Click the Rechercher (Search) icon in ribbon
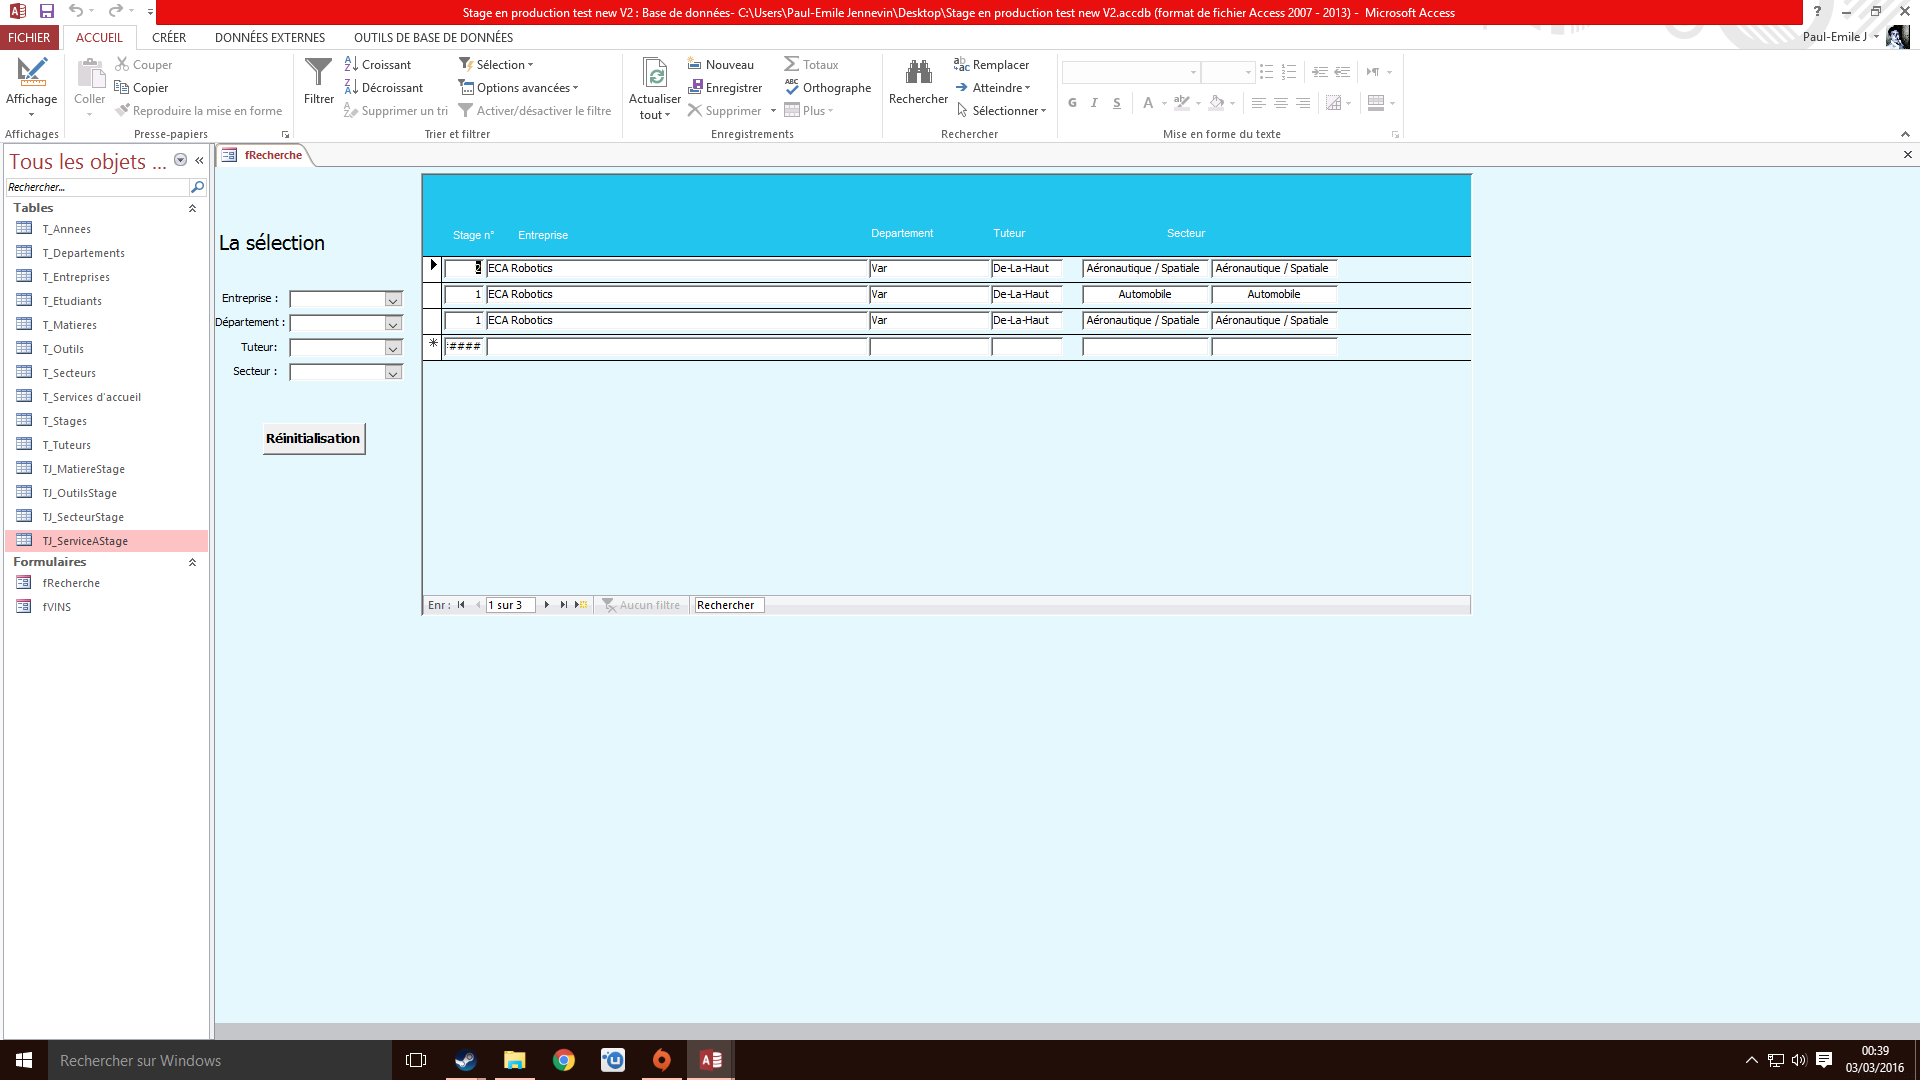The height and width of the screenshot is (1080, 1920). 918,82
